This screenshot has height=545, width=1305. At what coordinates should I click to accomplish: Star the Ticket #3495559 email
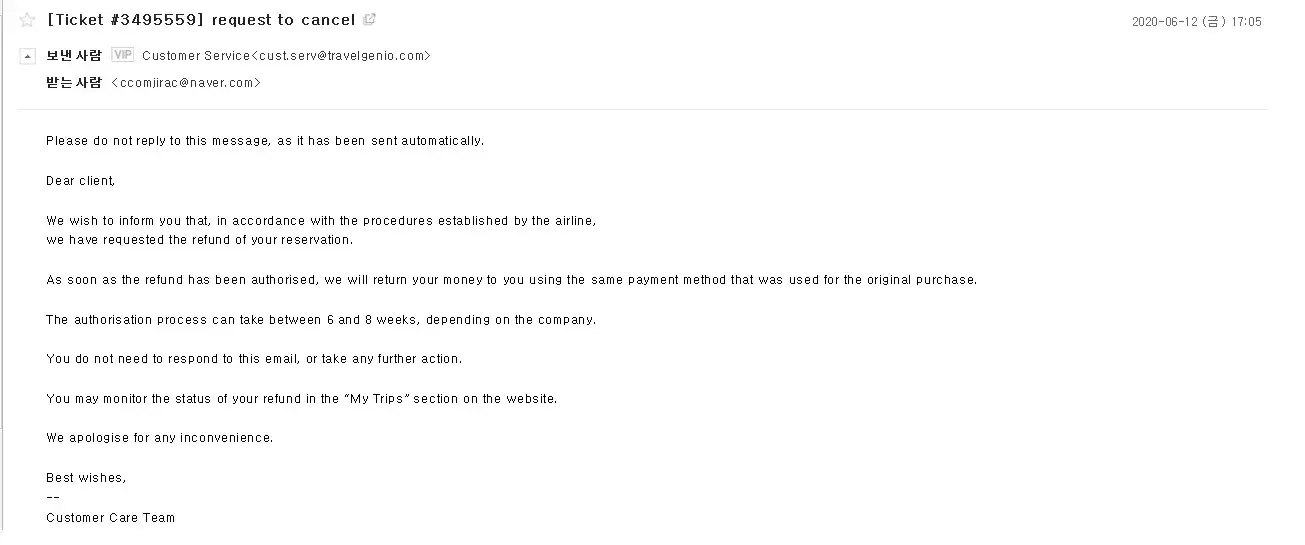pyautogui.click(x=27, y=20)
